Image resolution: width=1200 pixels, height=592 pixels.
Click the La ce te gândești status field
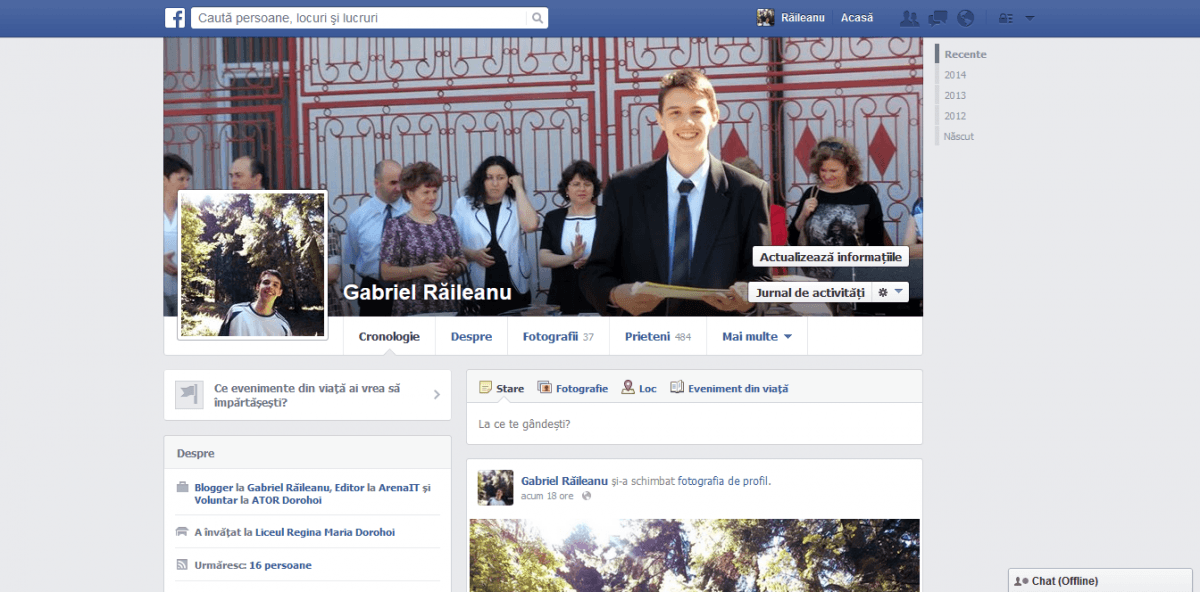pyautogui.click(x=693, y=424)
